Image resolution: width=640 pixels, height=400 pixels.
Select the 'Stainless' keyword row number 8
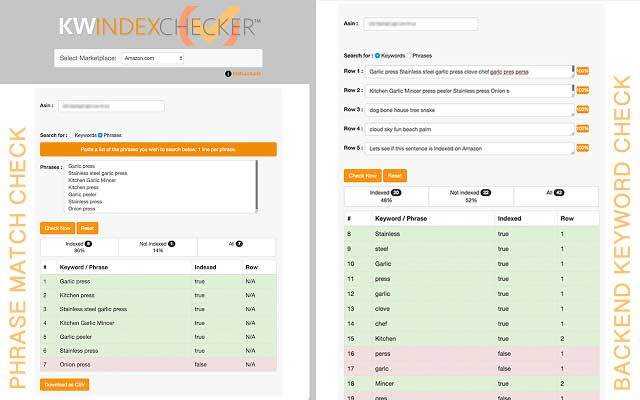pyautogui.click(x=472, y=234)
